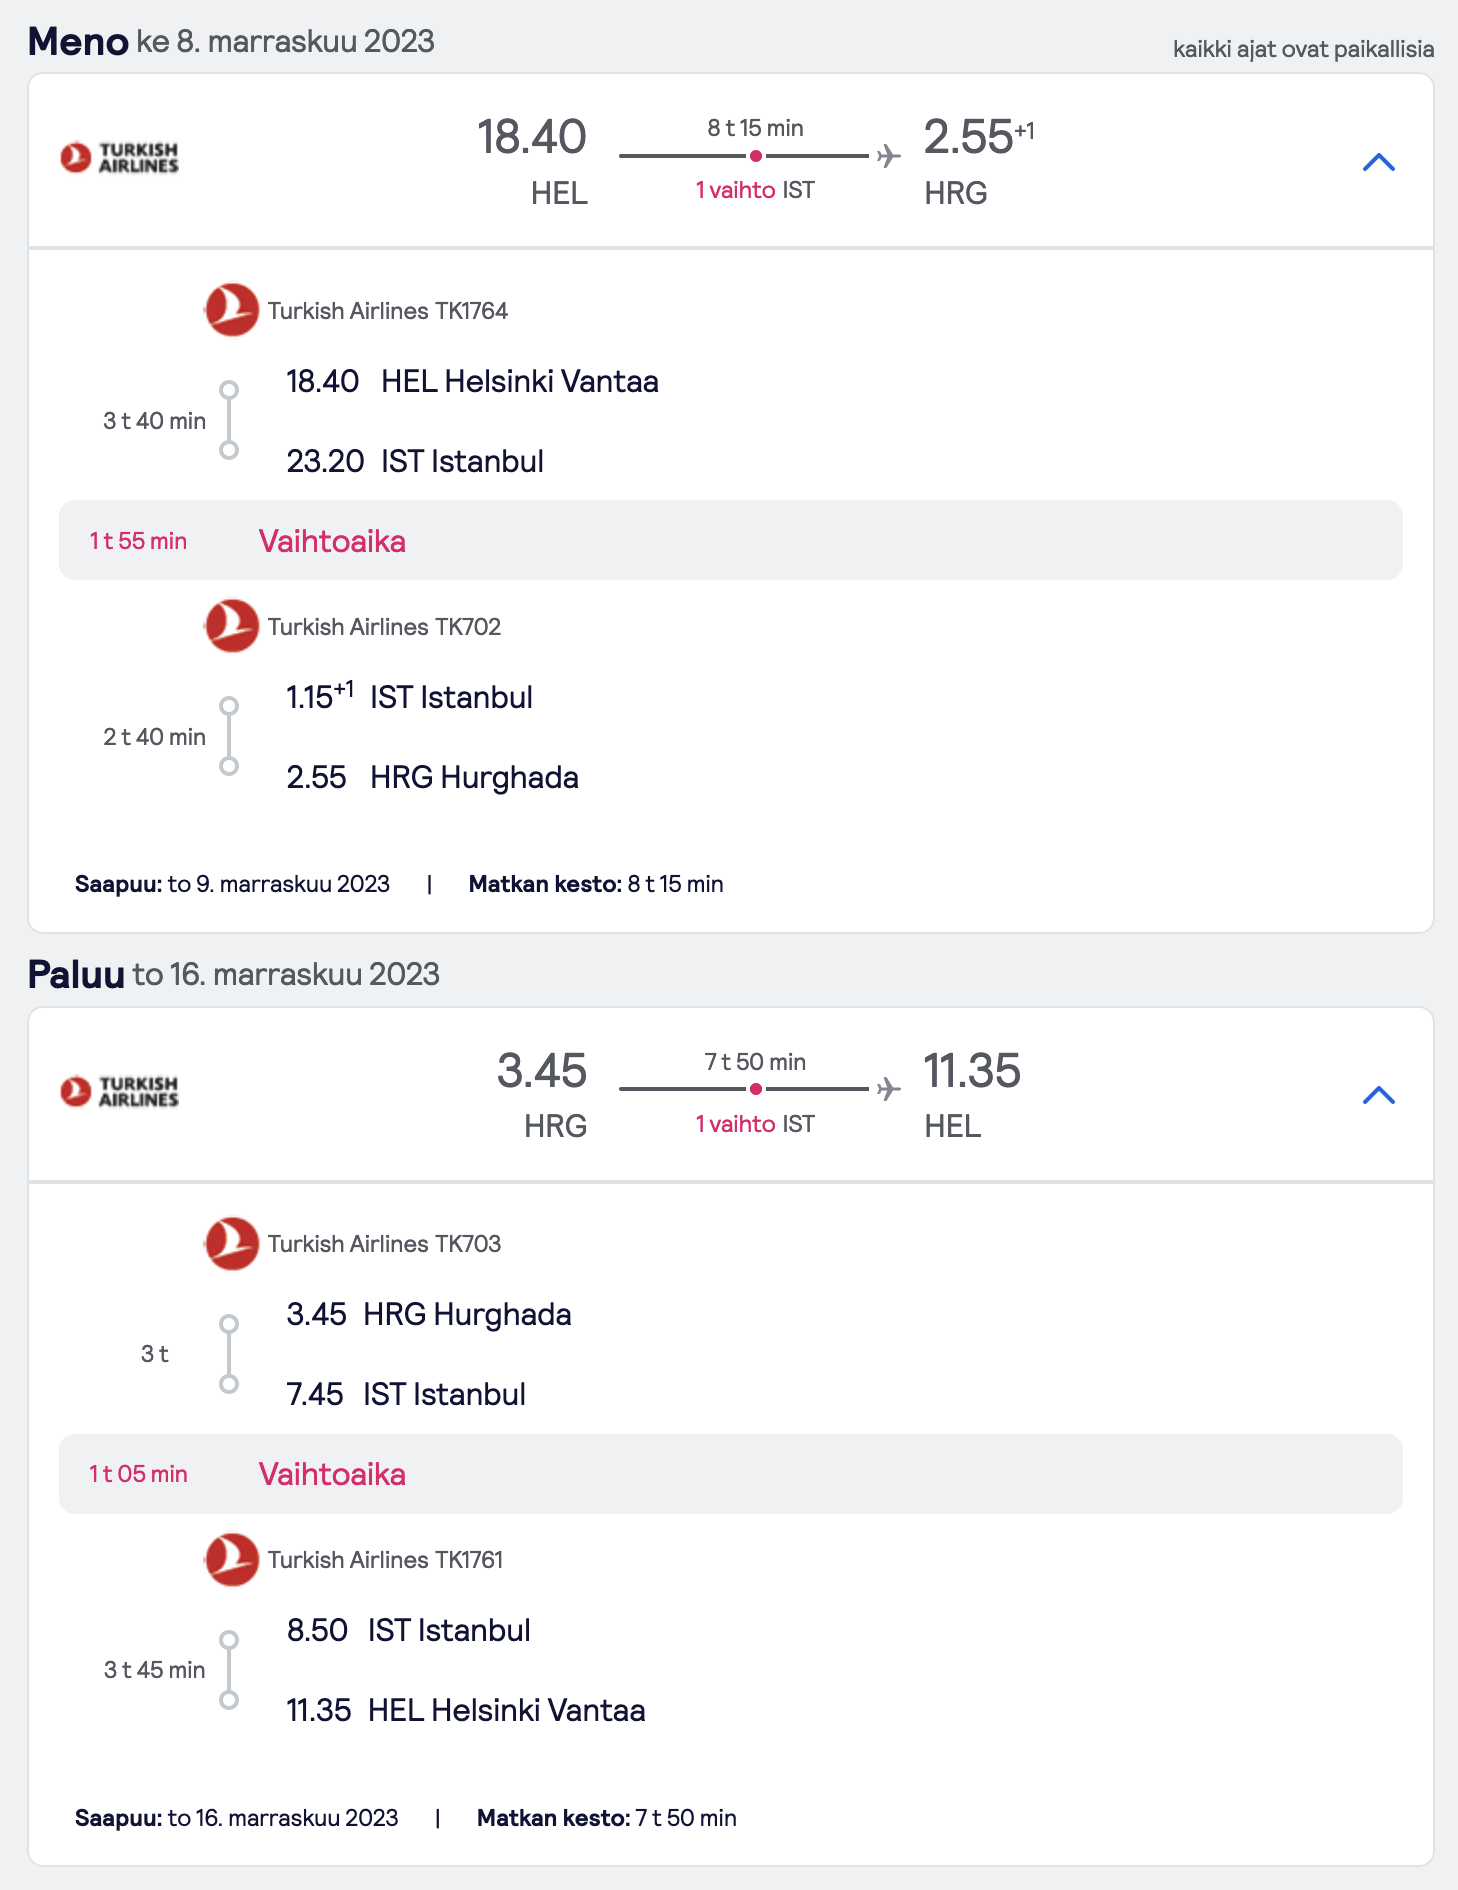Click the round airline icon beside TK1764
Viewport: 1458px width, 1890px height.
click(x=232, y=310)
